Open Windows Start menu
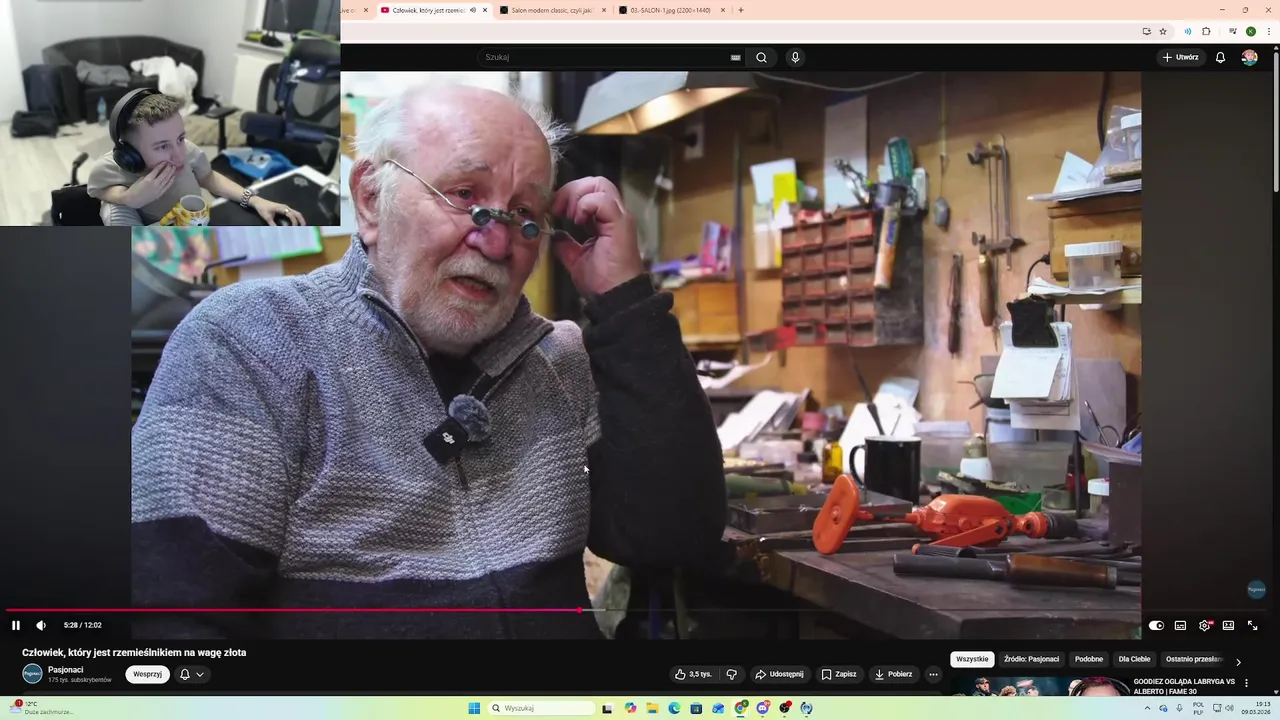The image size is (1280, 720). 474,708
